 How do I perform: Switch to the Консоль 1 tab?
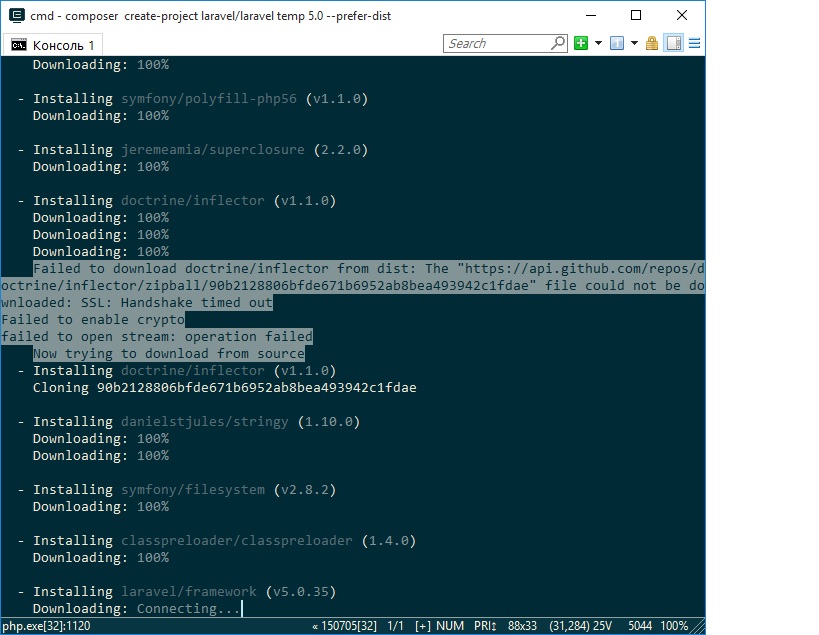click(x=52, y=45)
